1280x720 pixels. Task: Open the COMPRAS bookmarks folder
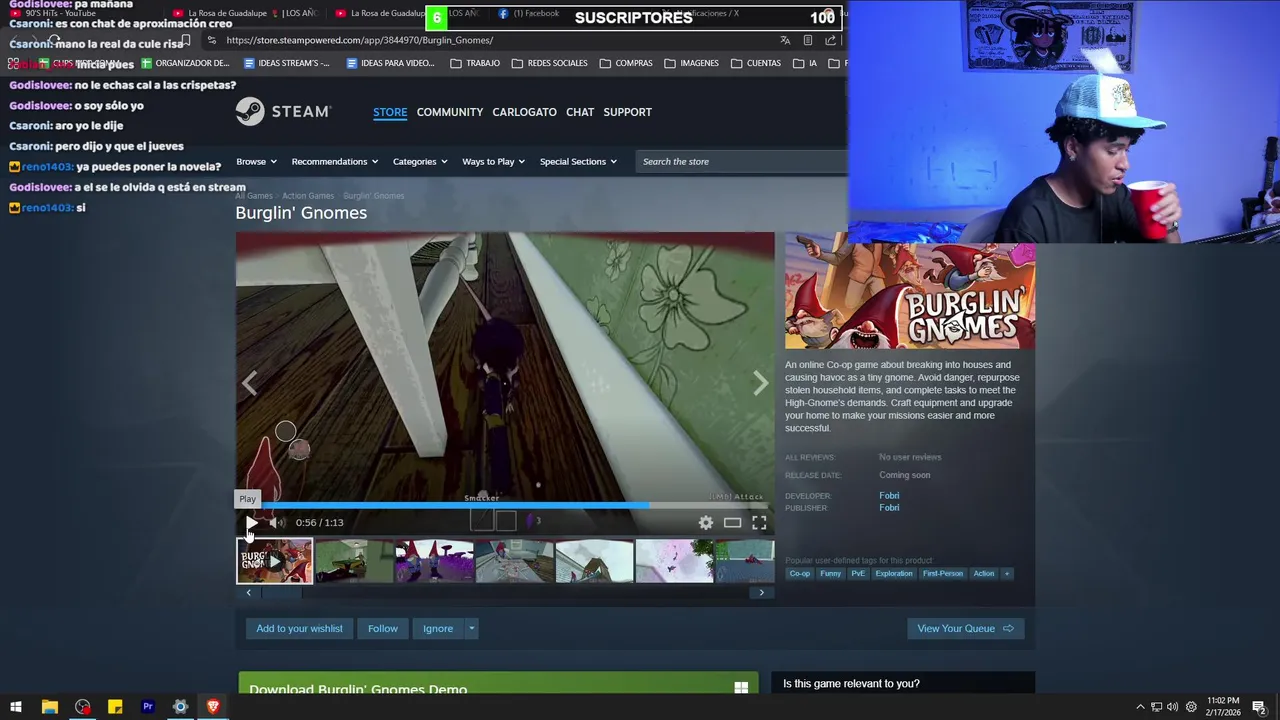coord(626,63)
